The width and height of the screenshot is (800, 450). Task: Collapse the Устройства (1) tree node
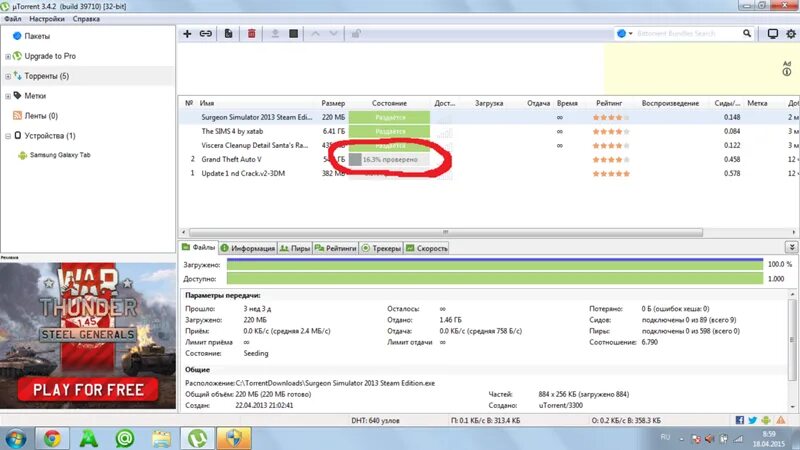8,136
